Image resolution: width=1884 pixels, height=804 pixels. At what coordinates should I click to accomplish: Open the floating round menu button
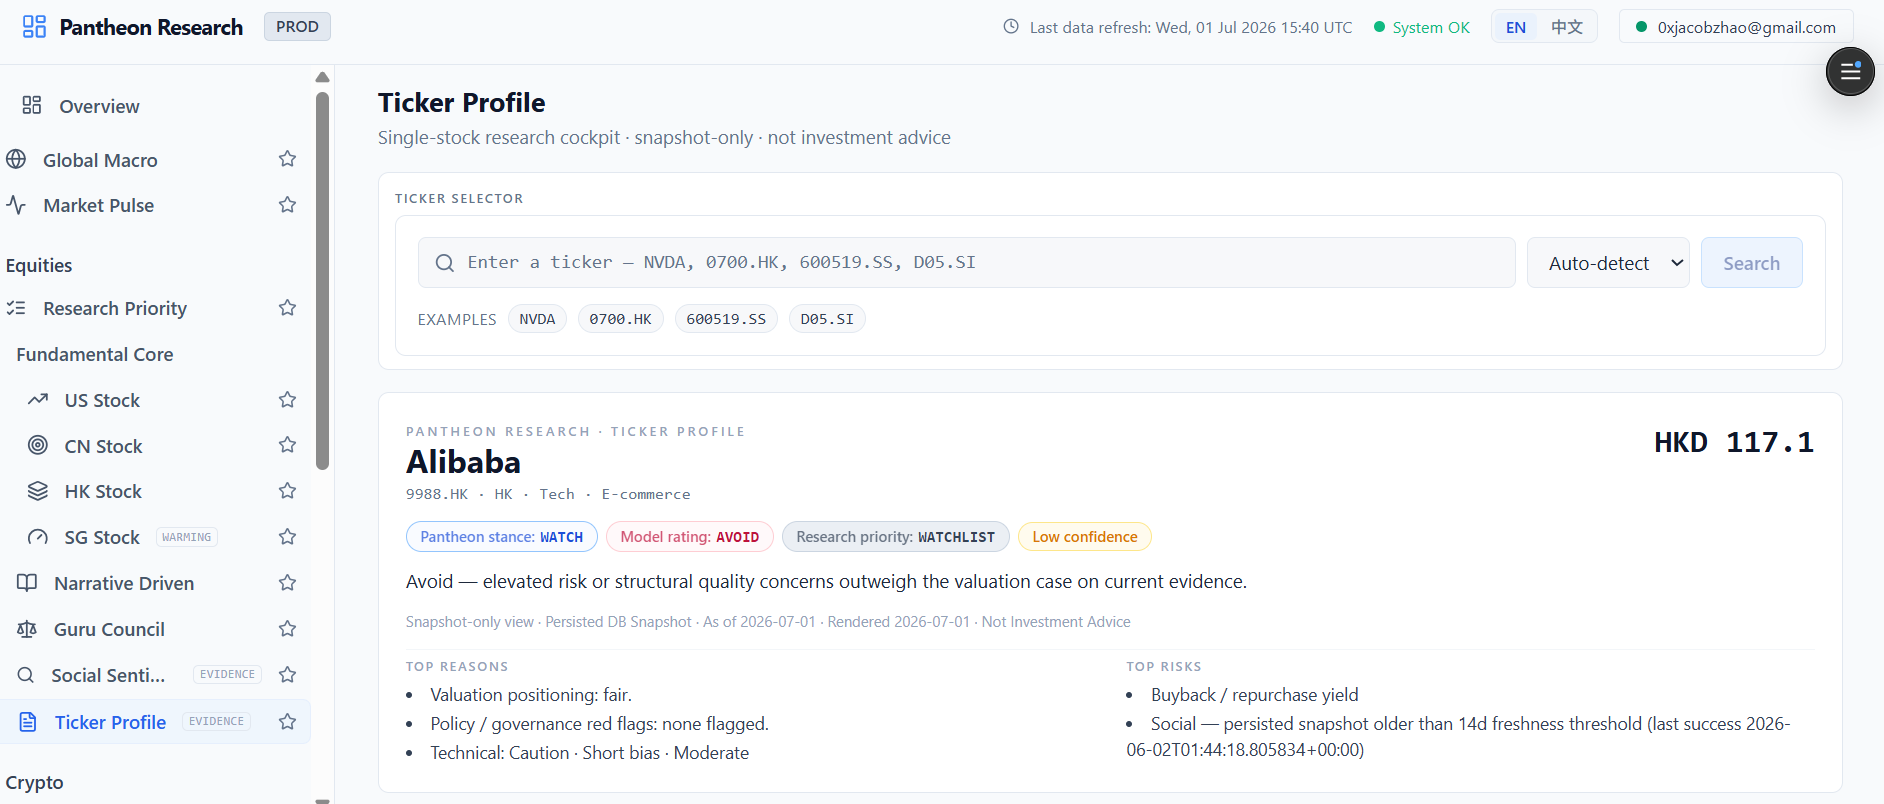tap(1850, 72)
